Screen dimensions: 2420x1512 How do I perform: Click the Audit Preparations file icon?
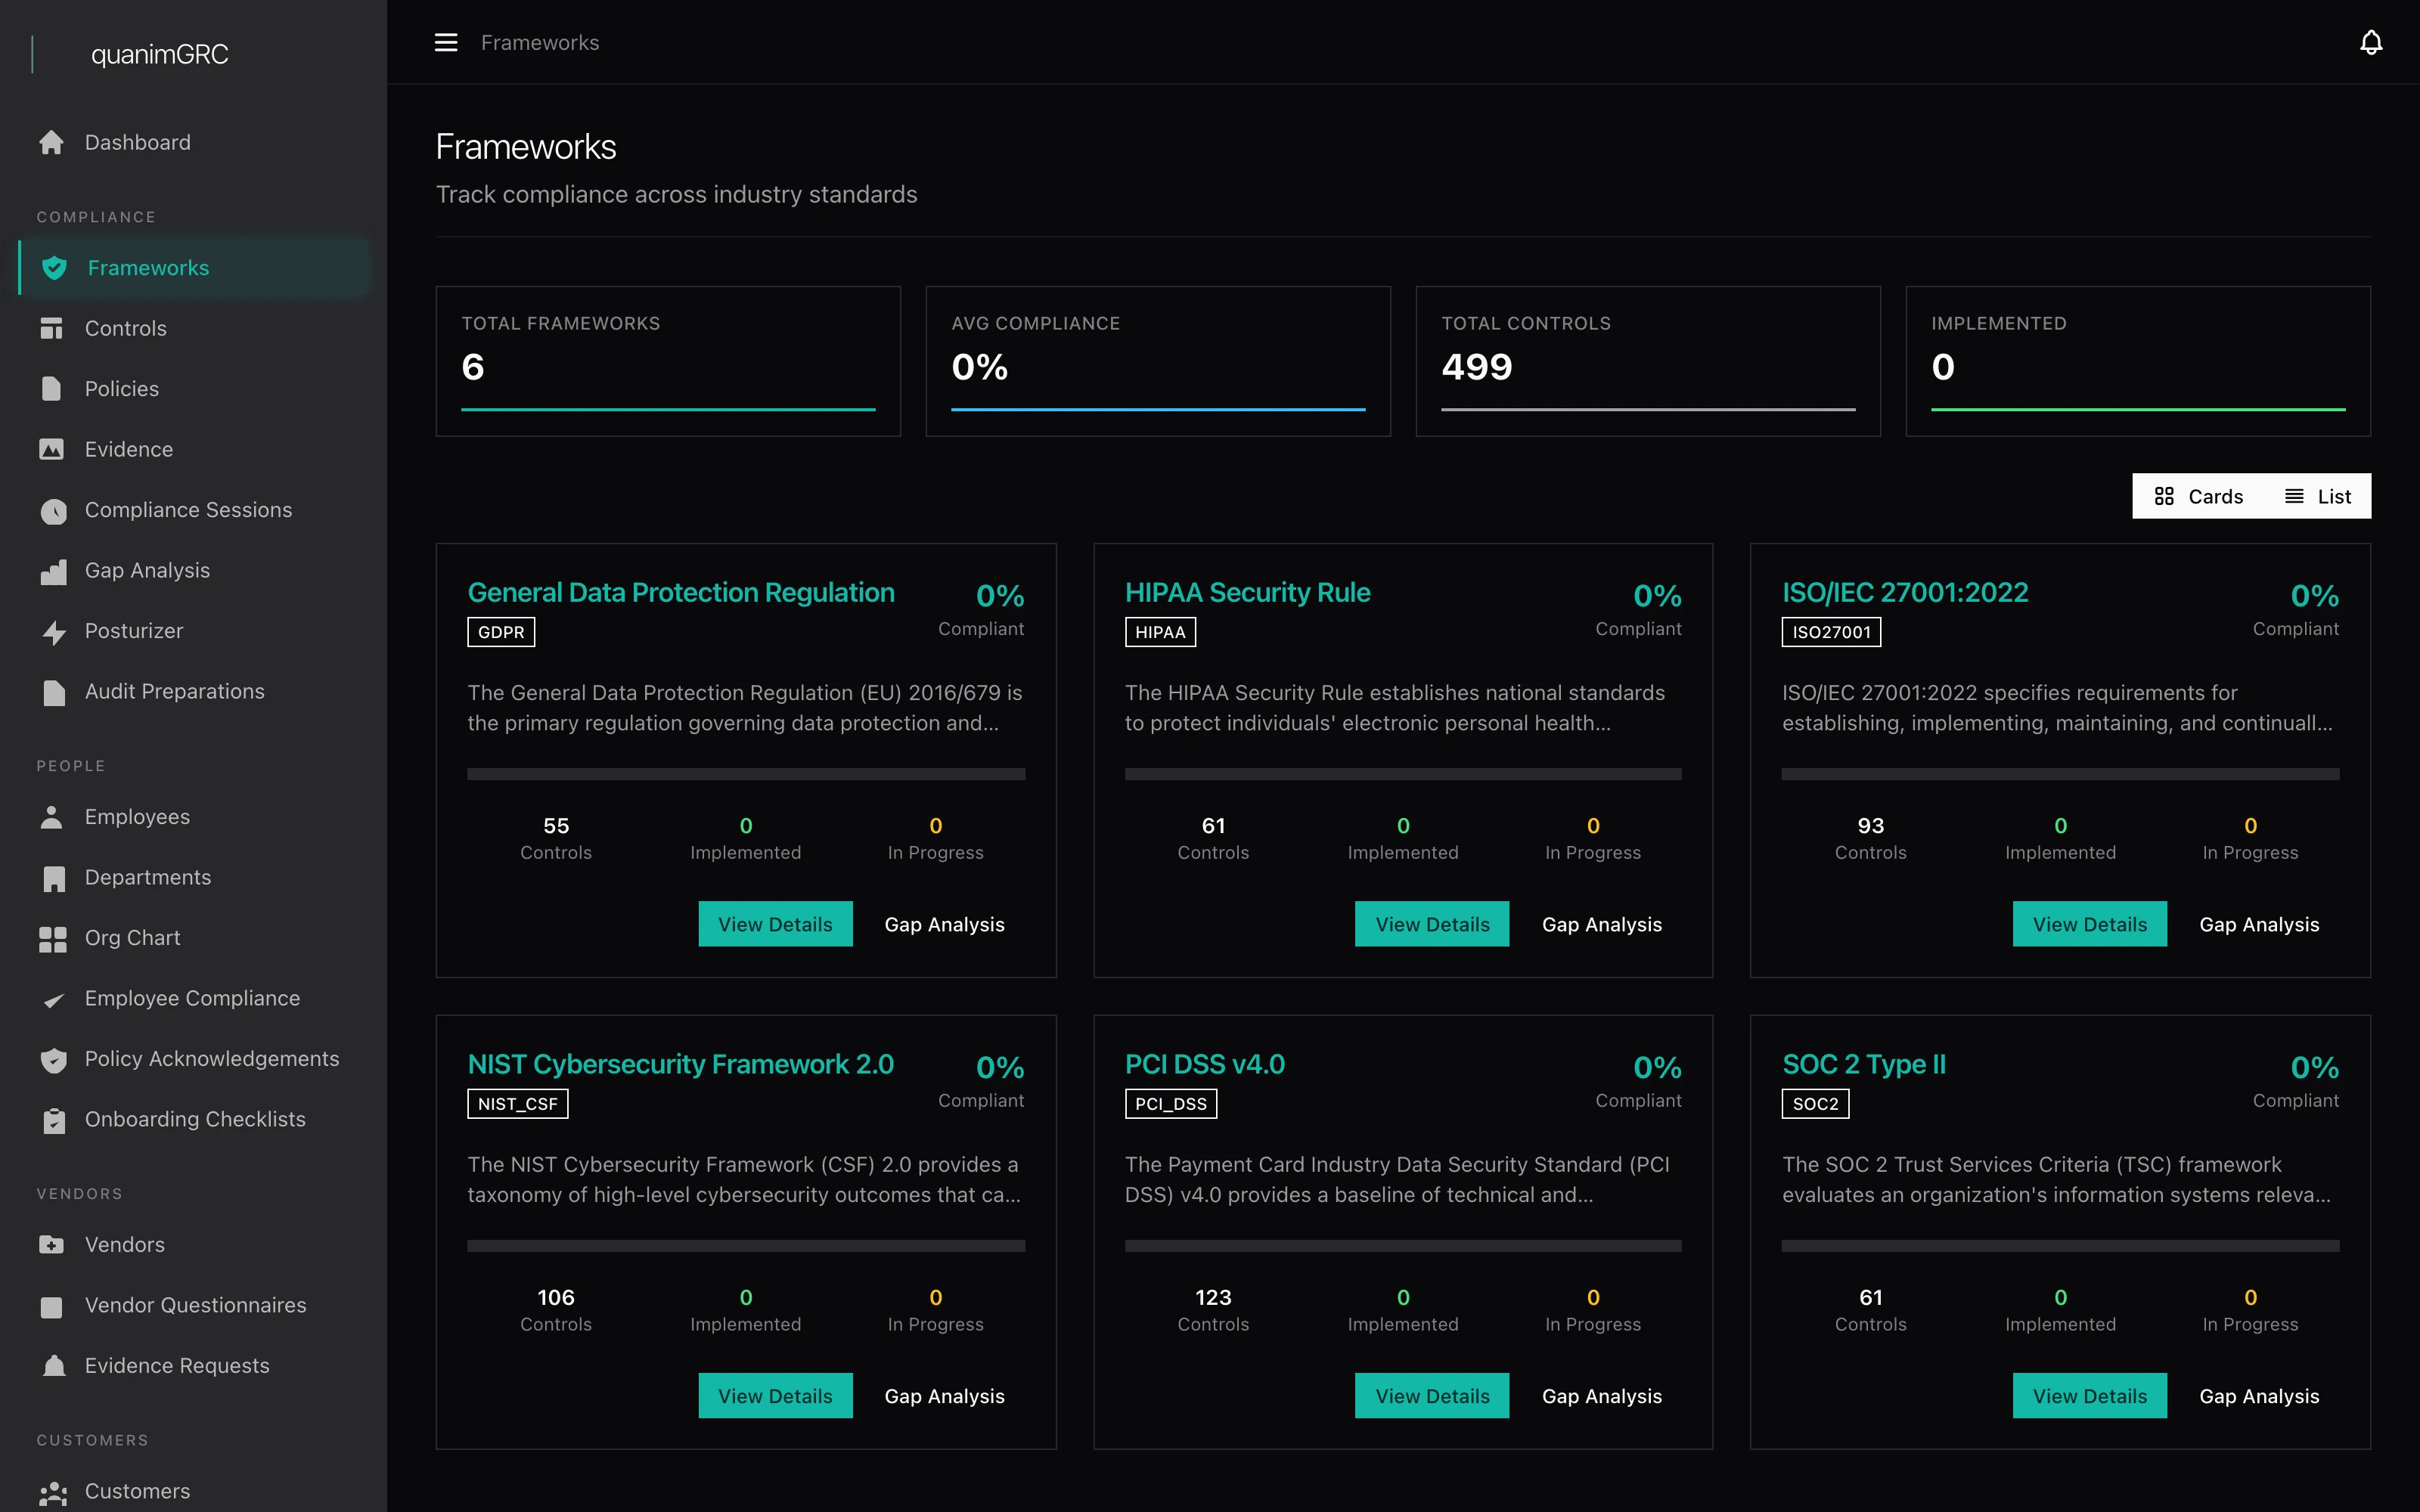(54, 692)
